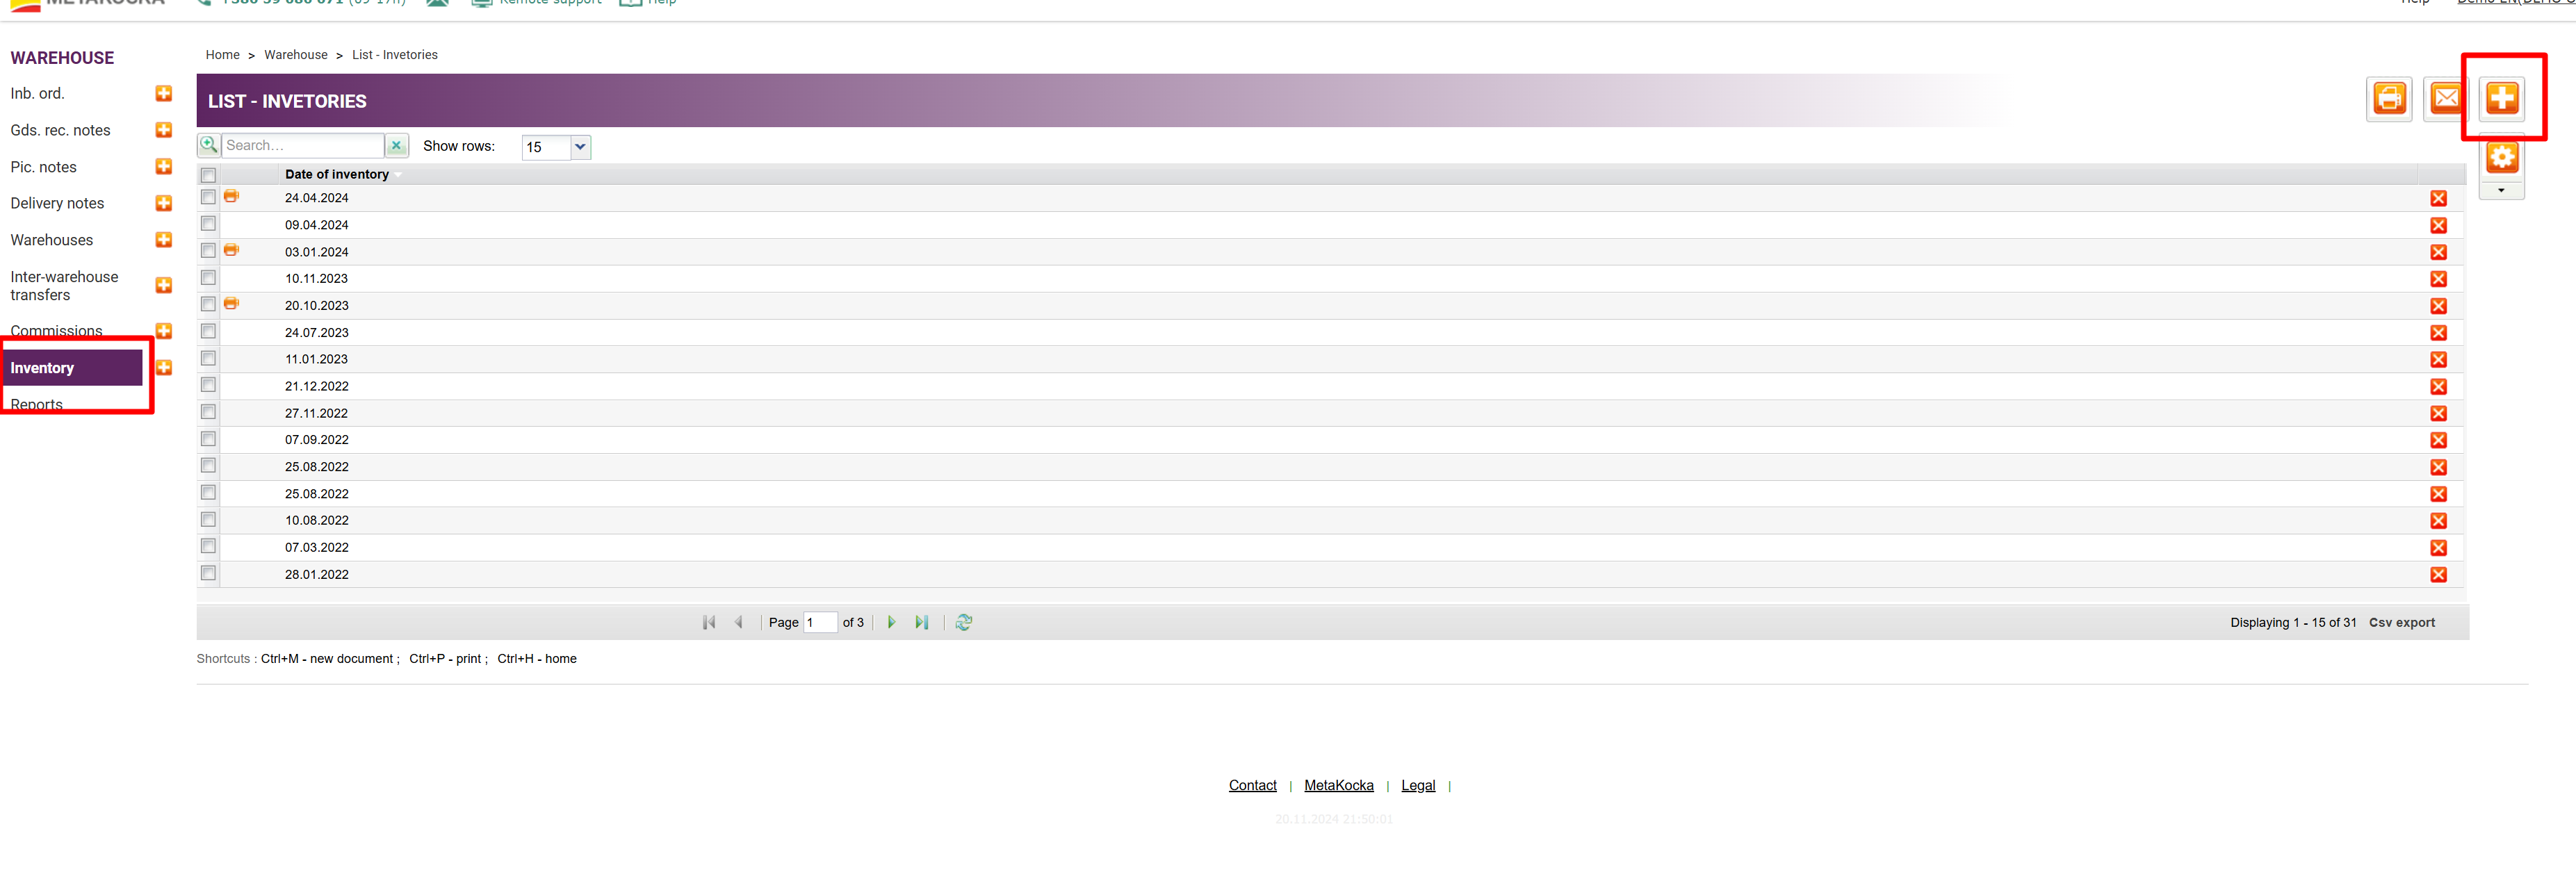Viewport: 2576px width, 877px height.
Task: Go to next page arrow
Action: point(891,622)
